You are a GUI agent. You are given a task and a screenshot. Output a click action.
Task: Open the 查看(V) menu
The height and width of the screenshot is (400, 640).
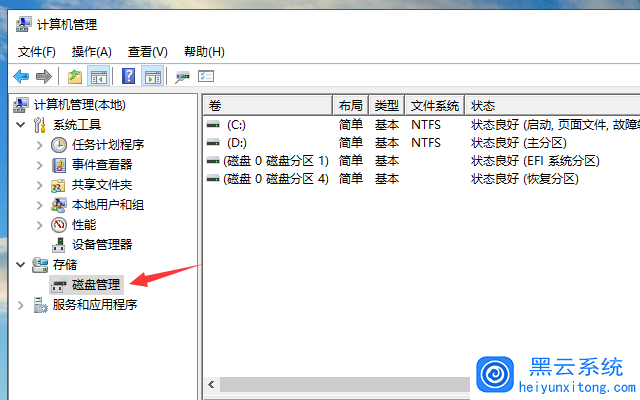(147, 52)
